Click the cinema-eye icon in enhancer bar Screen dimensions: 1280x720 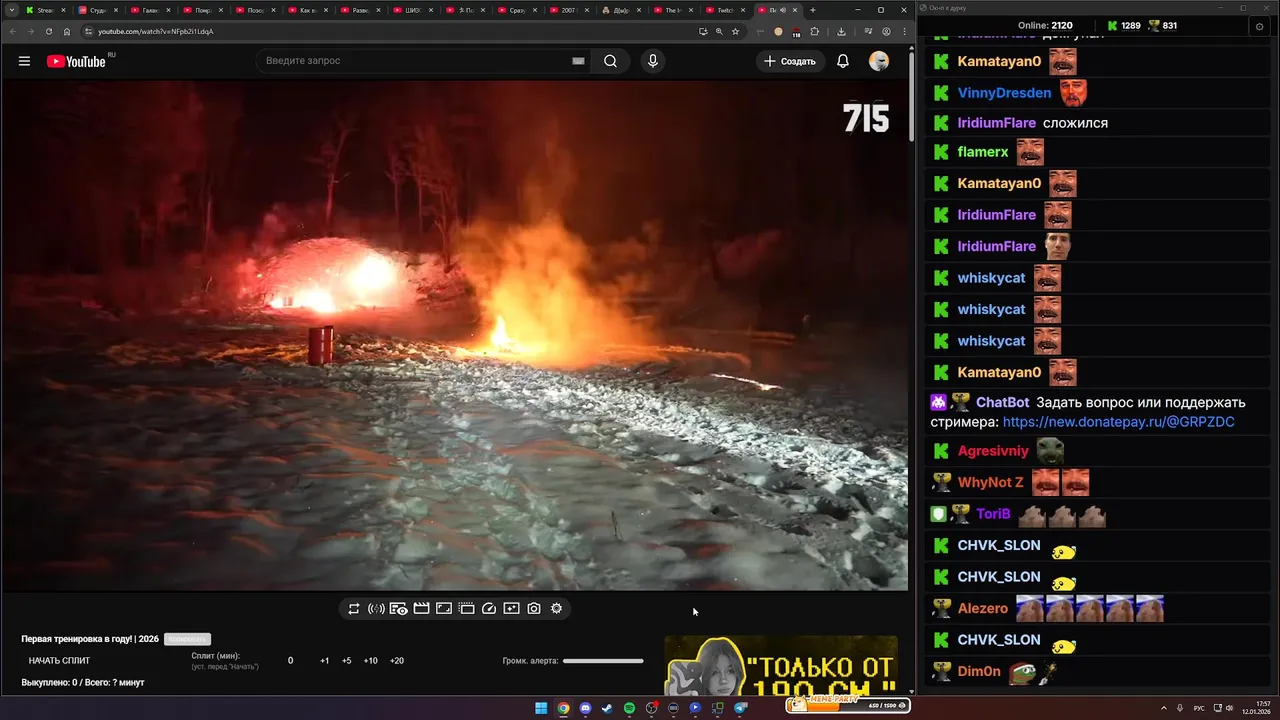point(398,608)
